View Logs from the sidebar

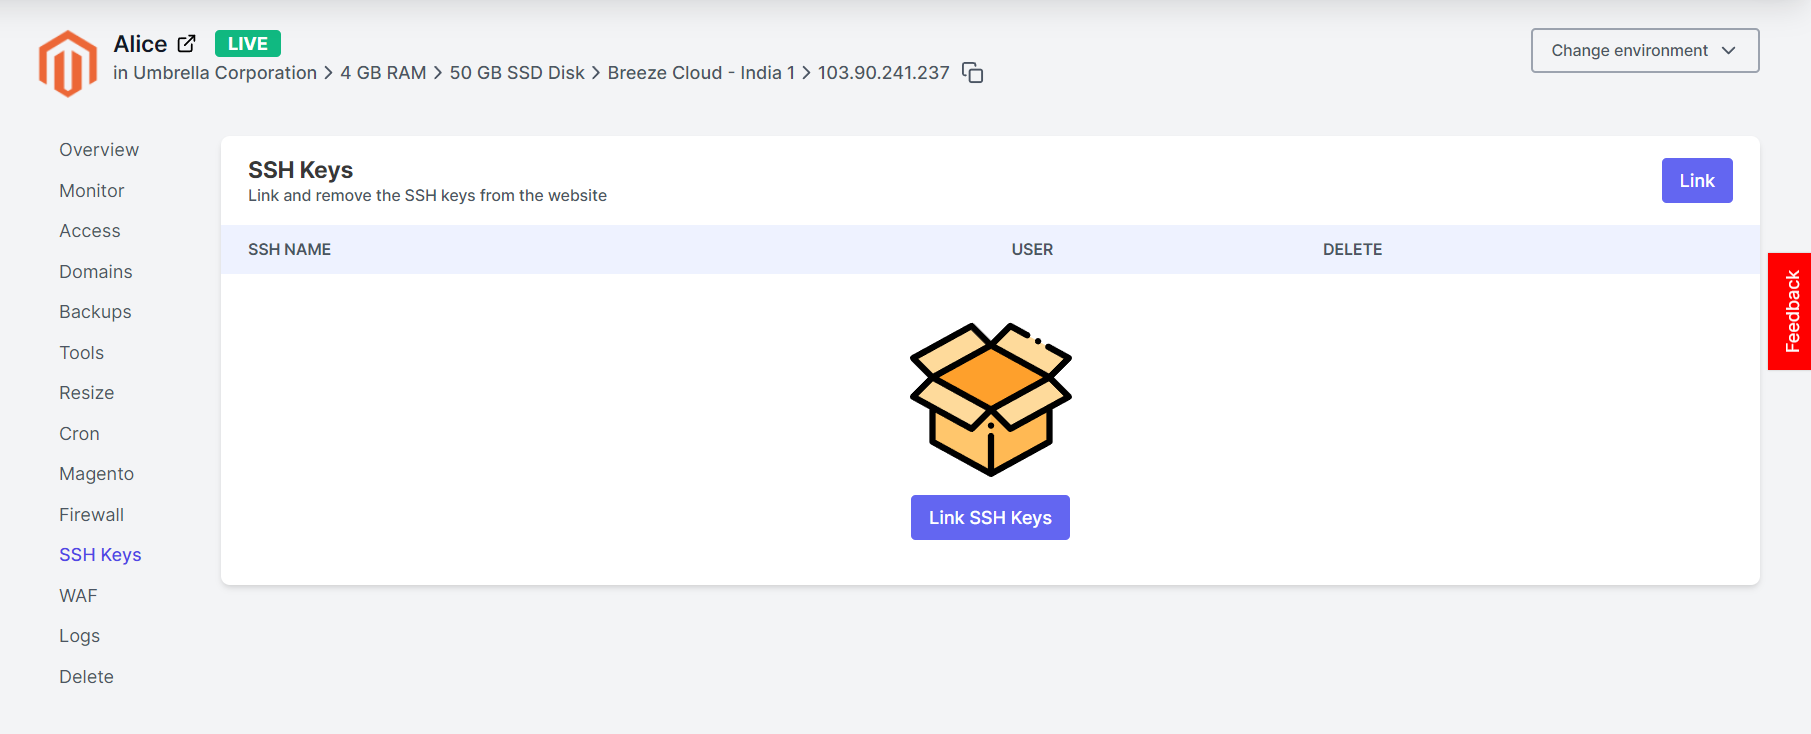point(80,636)
